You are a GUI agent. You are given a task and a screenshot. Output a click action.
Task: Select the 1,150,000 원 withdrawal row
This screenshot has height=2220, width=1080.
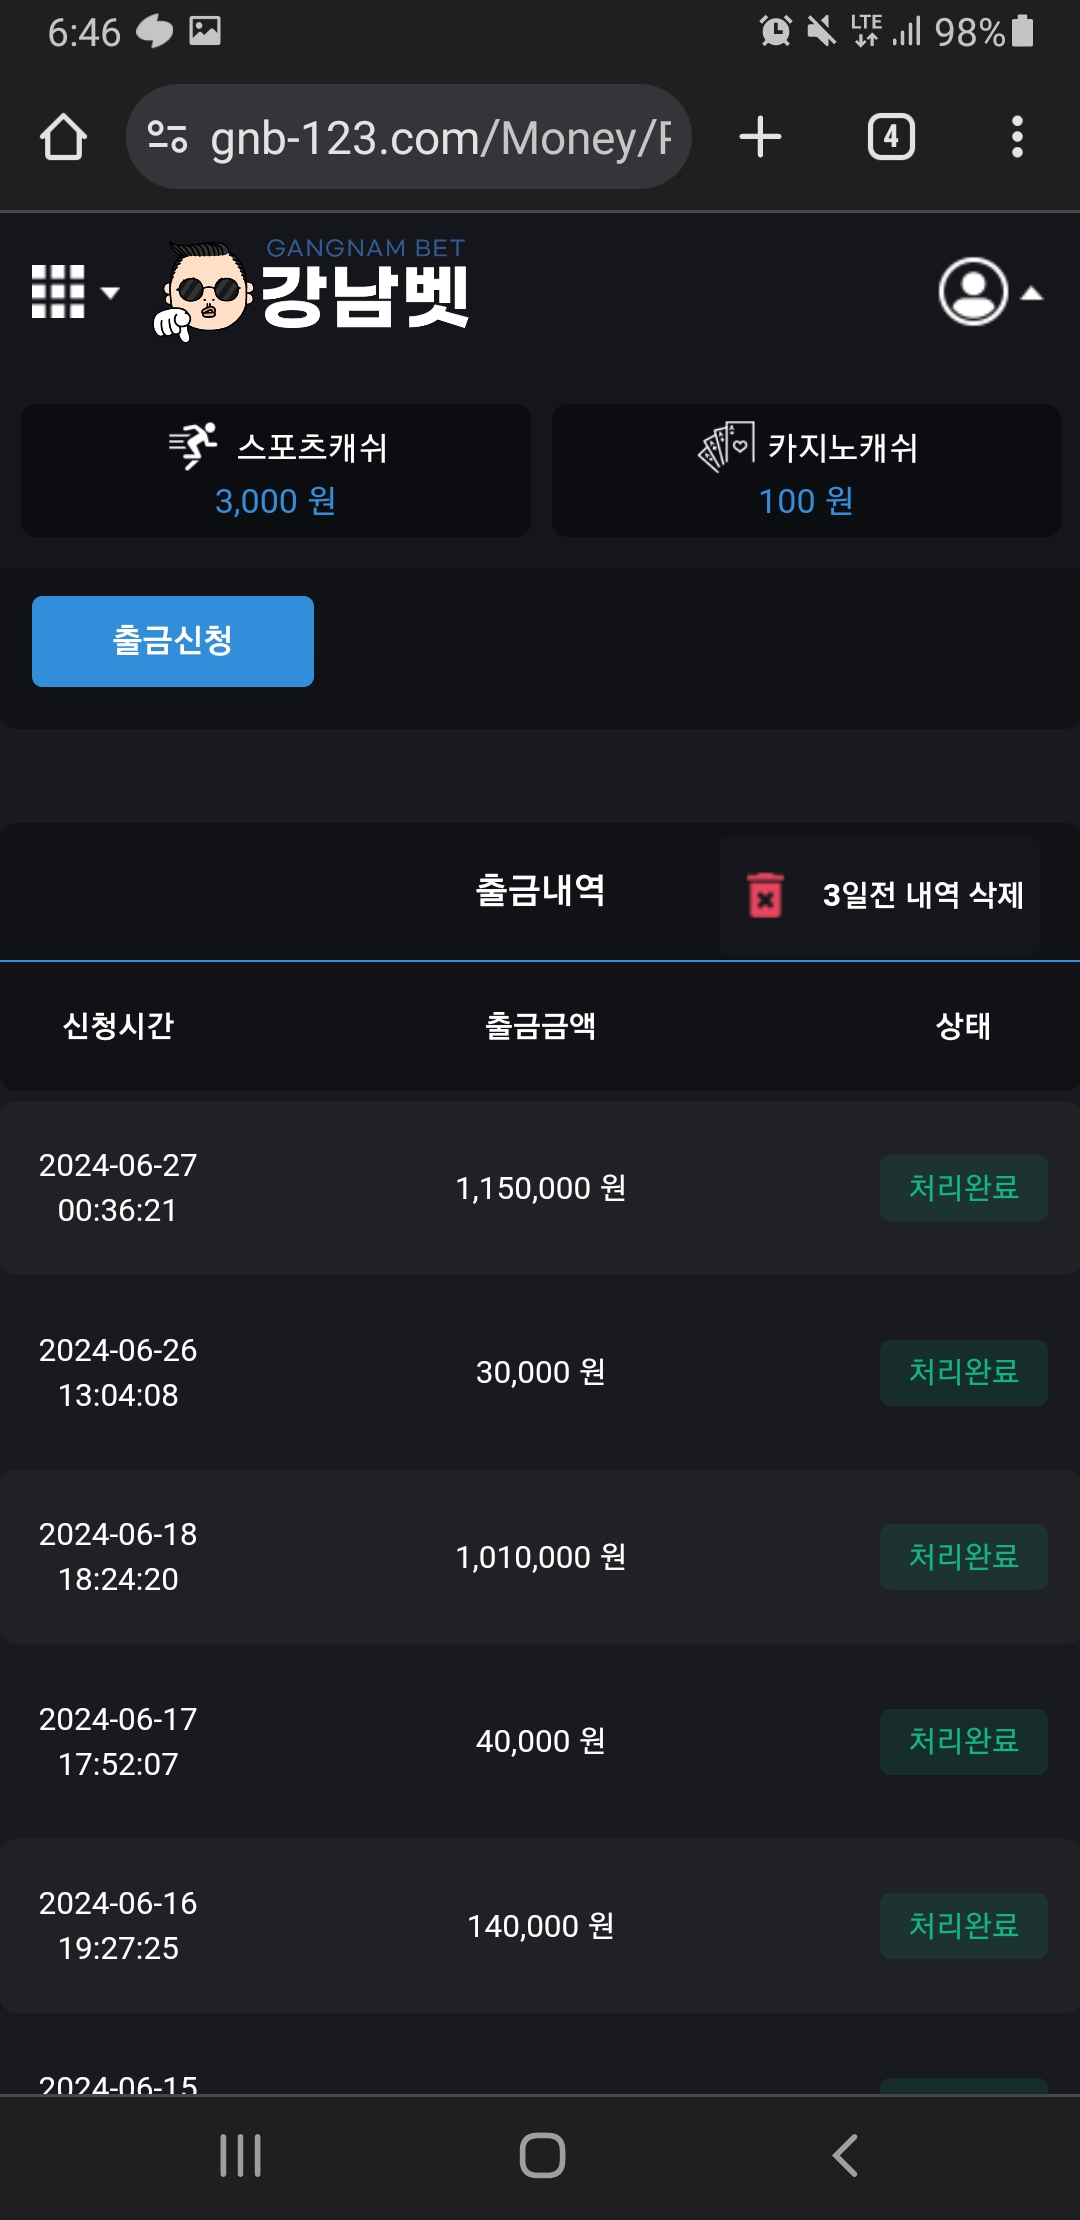(x=540, y=1188)
